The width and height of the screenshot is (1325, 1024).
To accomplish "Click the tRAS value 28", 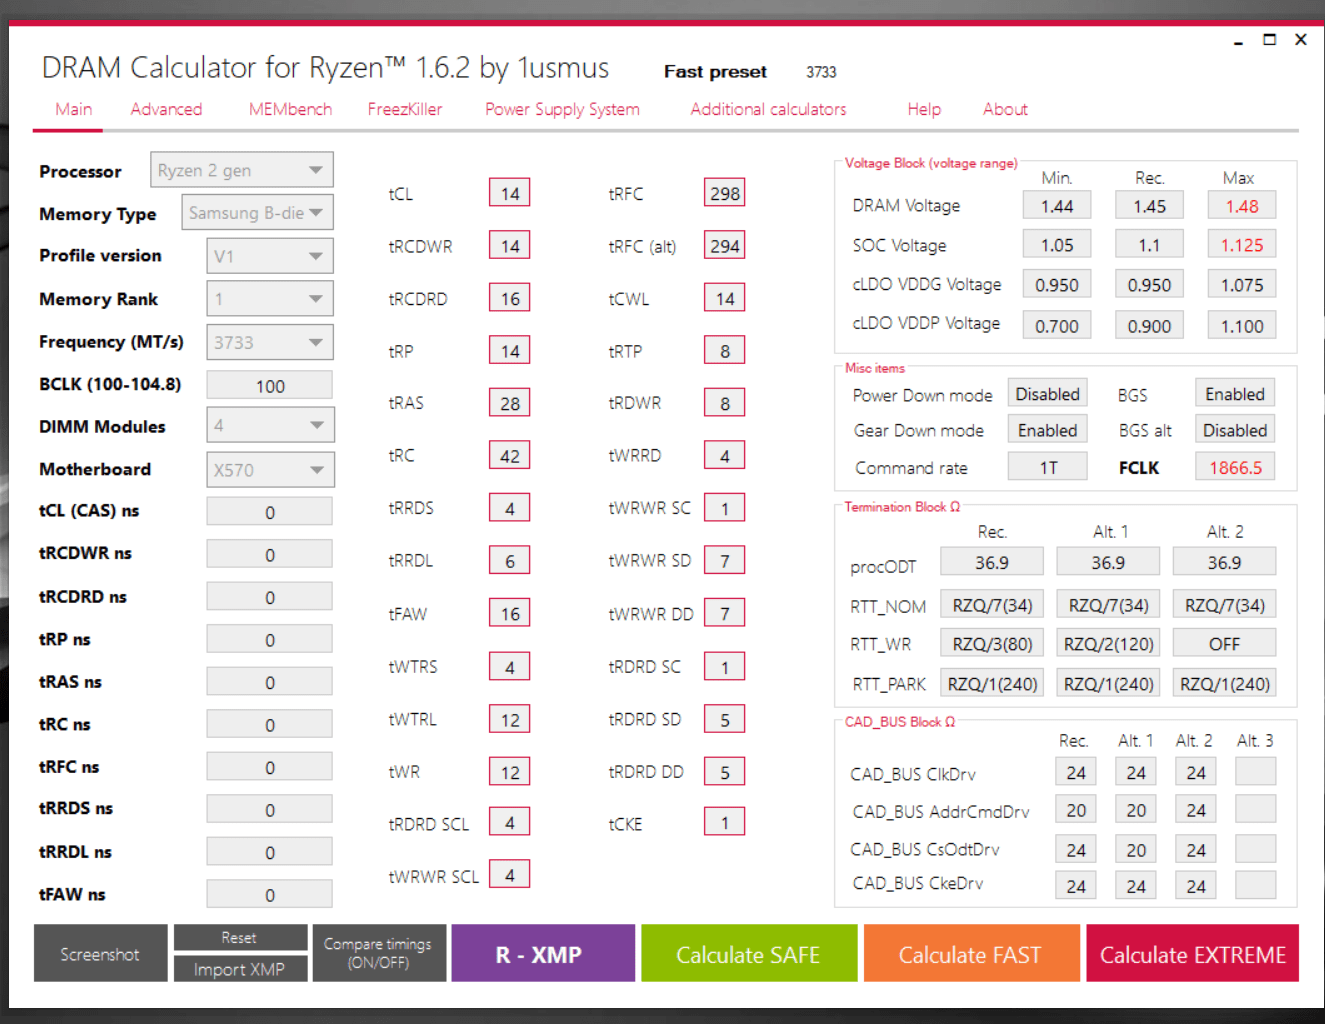I will pyautogui.click(x=510, y=403).
